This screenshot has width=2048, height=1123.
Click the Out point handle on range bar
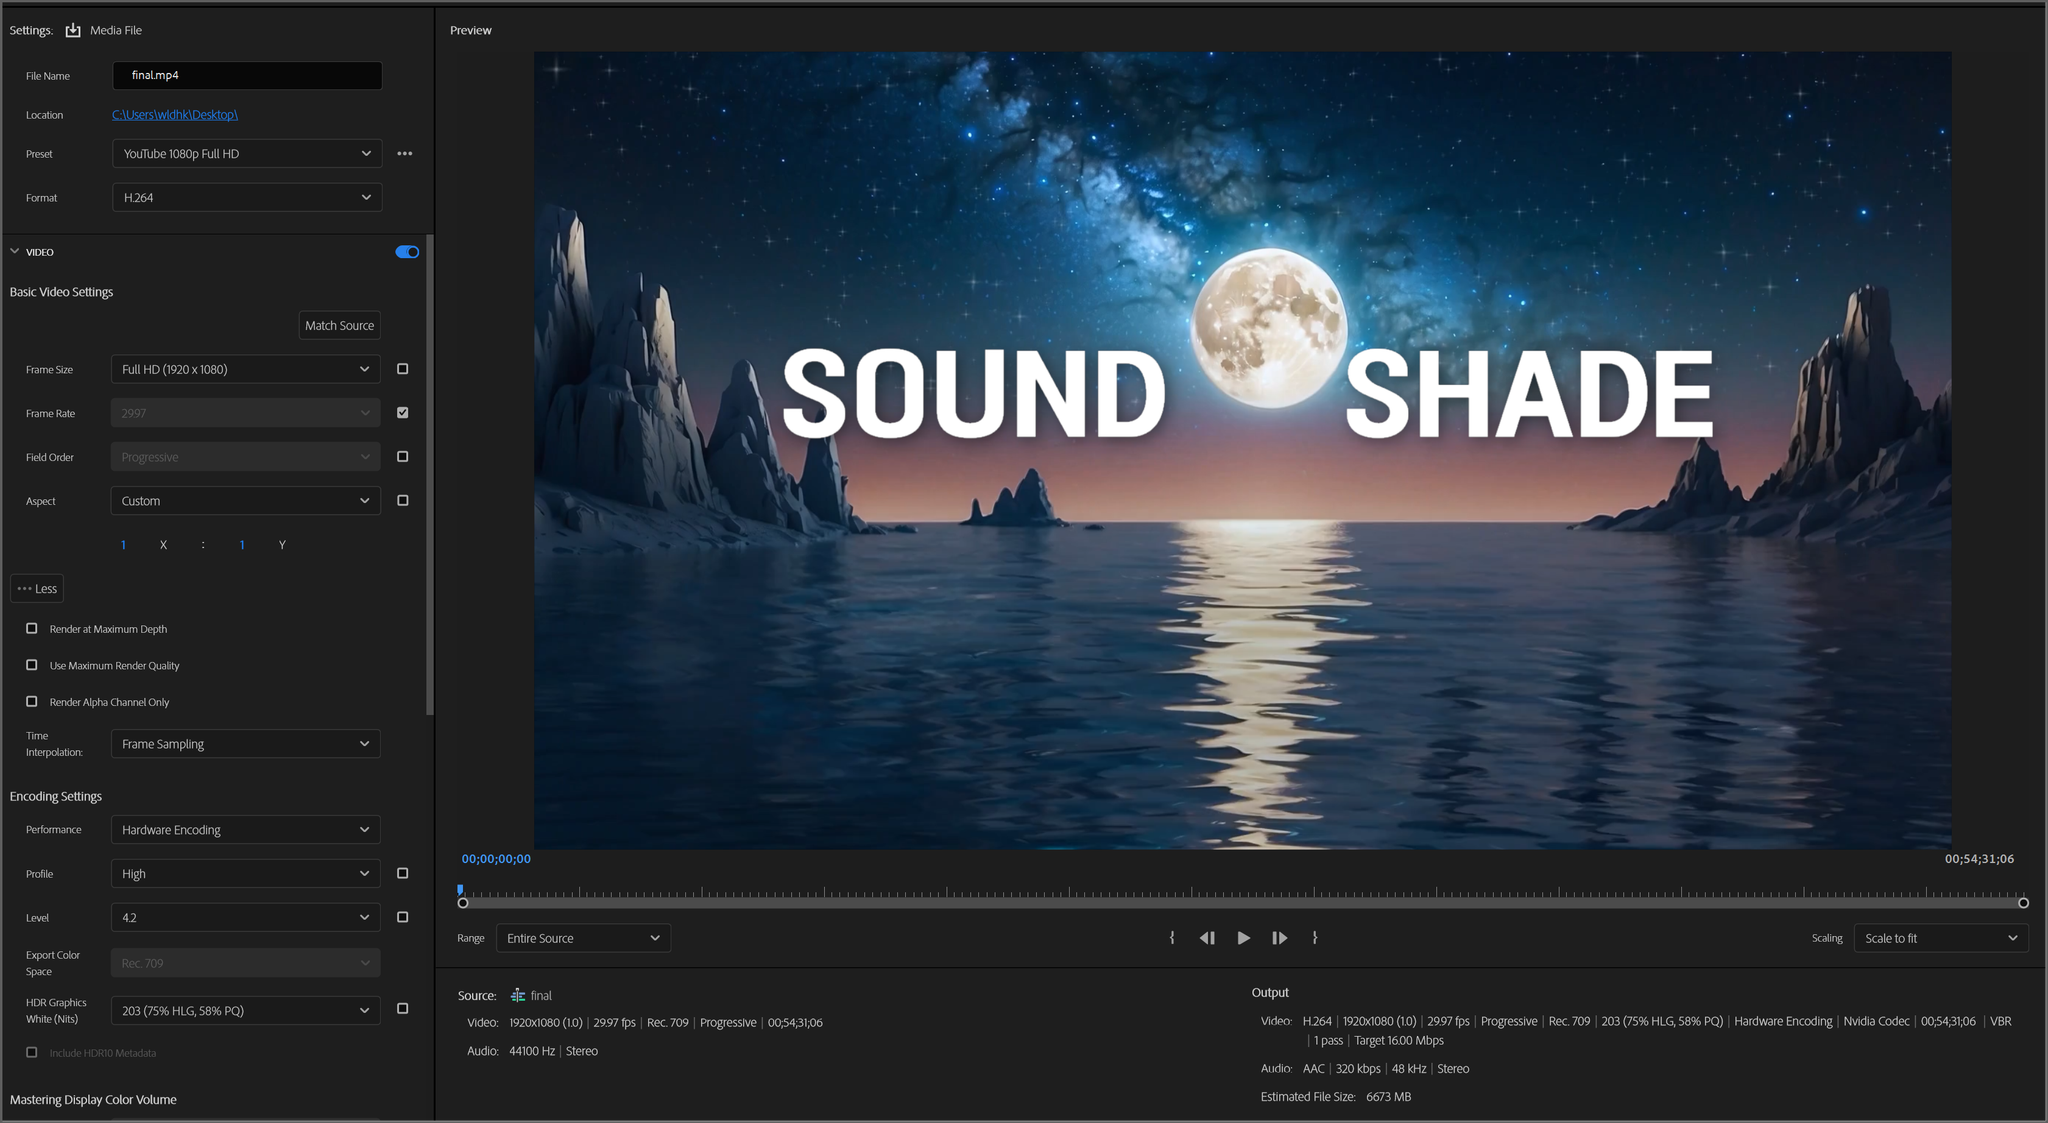(2023, 903)
